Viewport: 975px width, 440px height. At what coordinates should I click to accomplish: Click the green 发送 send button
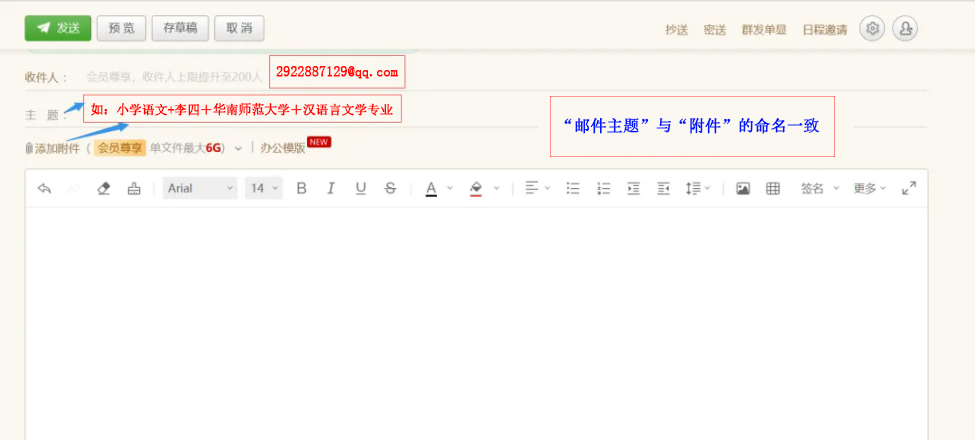click(x=58, y=29)
